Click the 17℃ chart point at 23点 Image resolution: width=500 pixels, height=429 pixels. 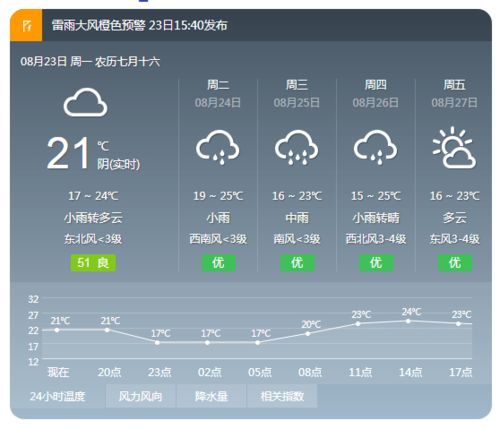tap(157, 342)
